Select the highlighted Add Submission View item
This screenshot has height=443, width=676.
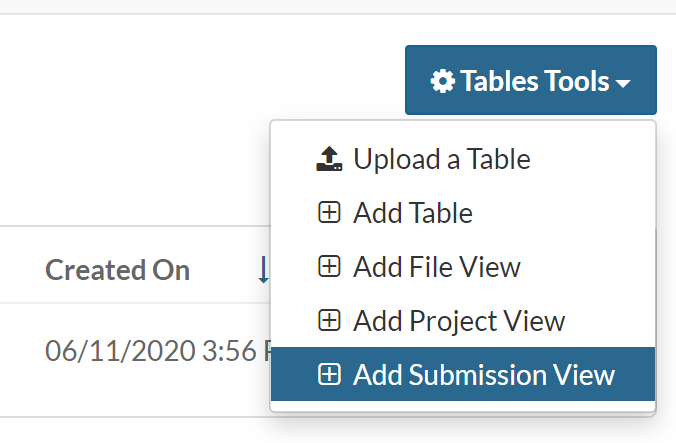[483, 375]
